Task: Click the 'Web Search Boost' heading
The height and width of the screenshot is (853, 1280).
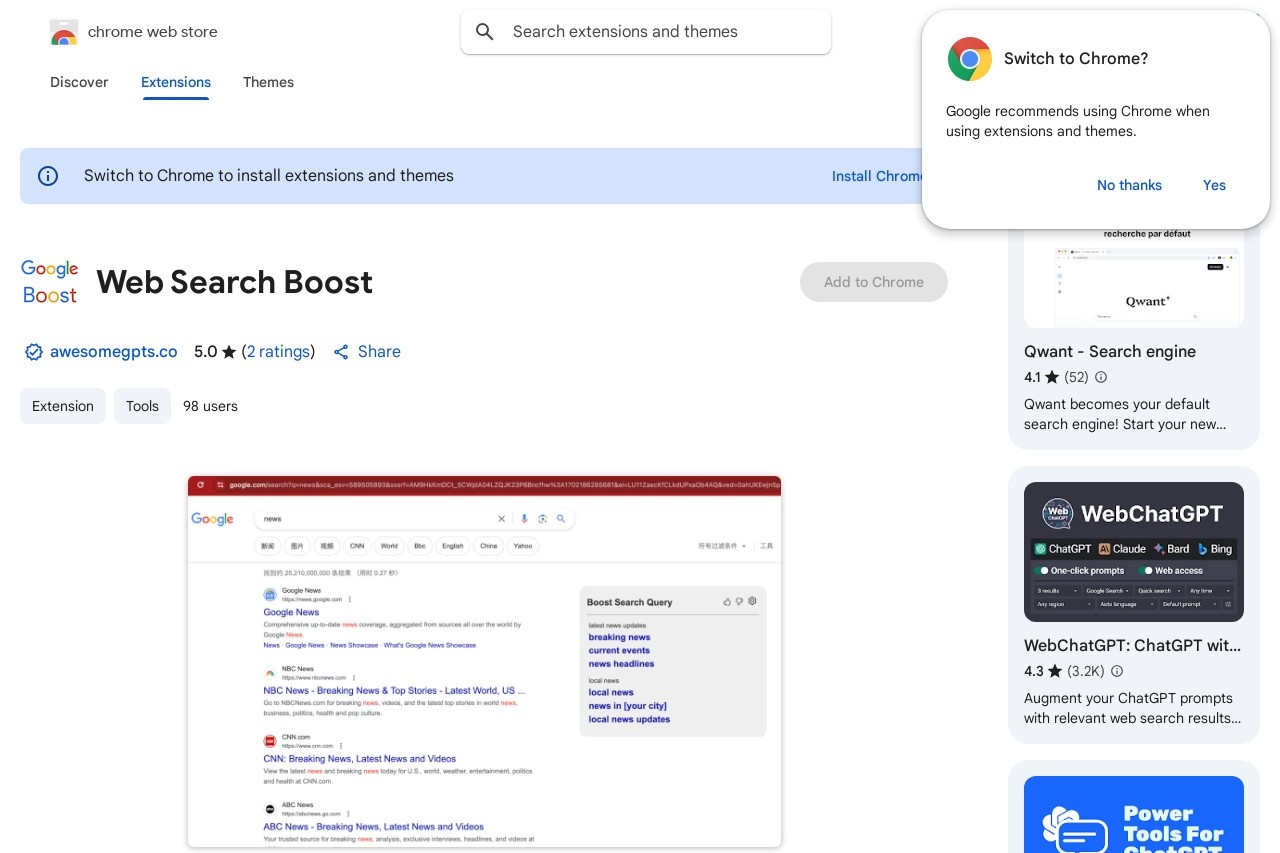Action: click(x=235, y=282)
